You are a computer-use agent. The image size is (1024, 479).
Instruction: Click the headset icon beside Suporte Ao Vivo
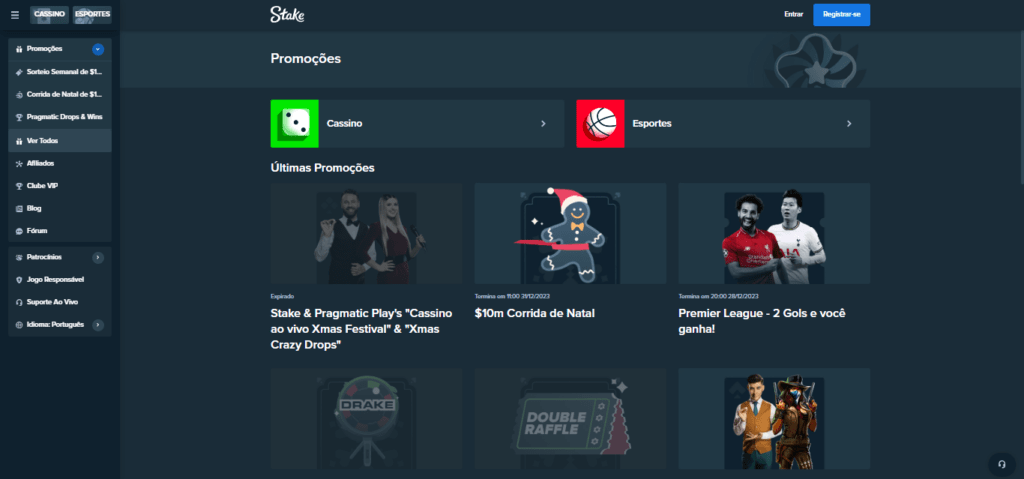click(19, 303)
